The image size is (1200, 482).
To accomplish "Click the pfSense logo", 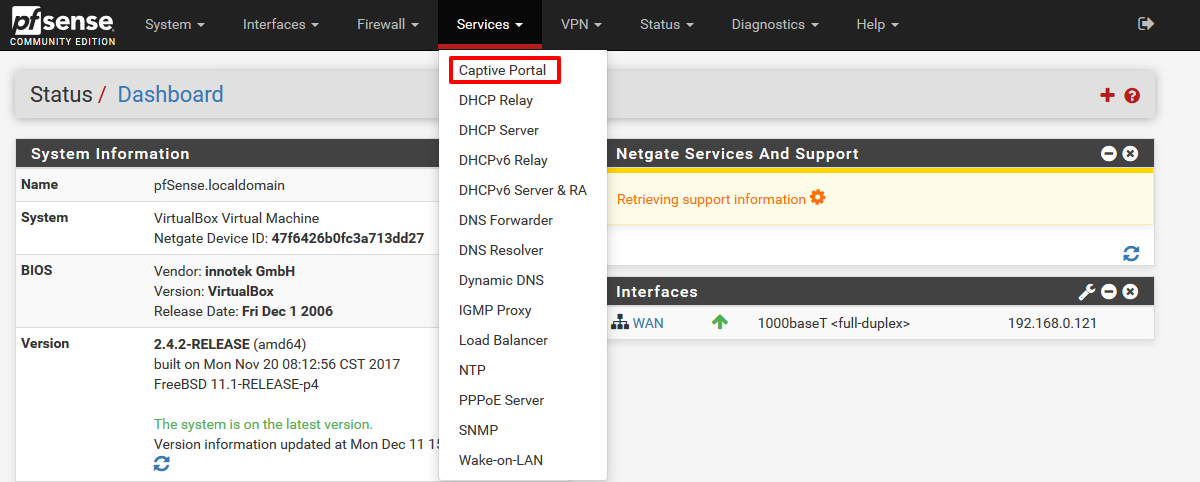I will click(62, 25).
